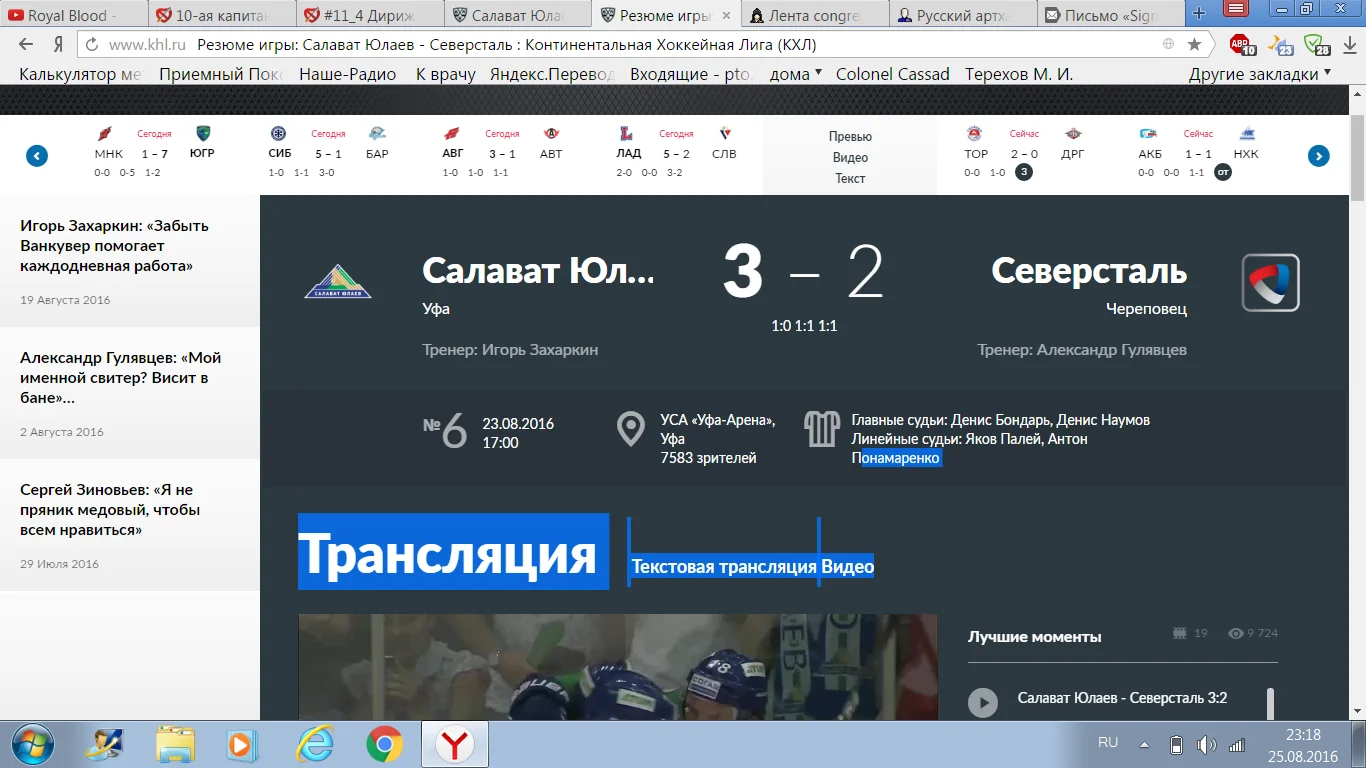Check the battery icon in system tray
Viewport: 1366px width, 768px height.
tap(1177, 744)
